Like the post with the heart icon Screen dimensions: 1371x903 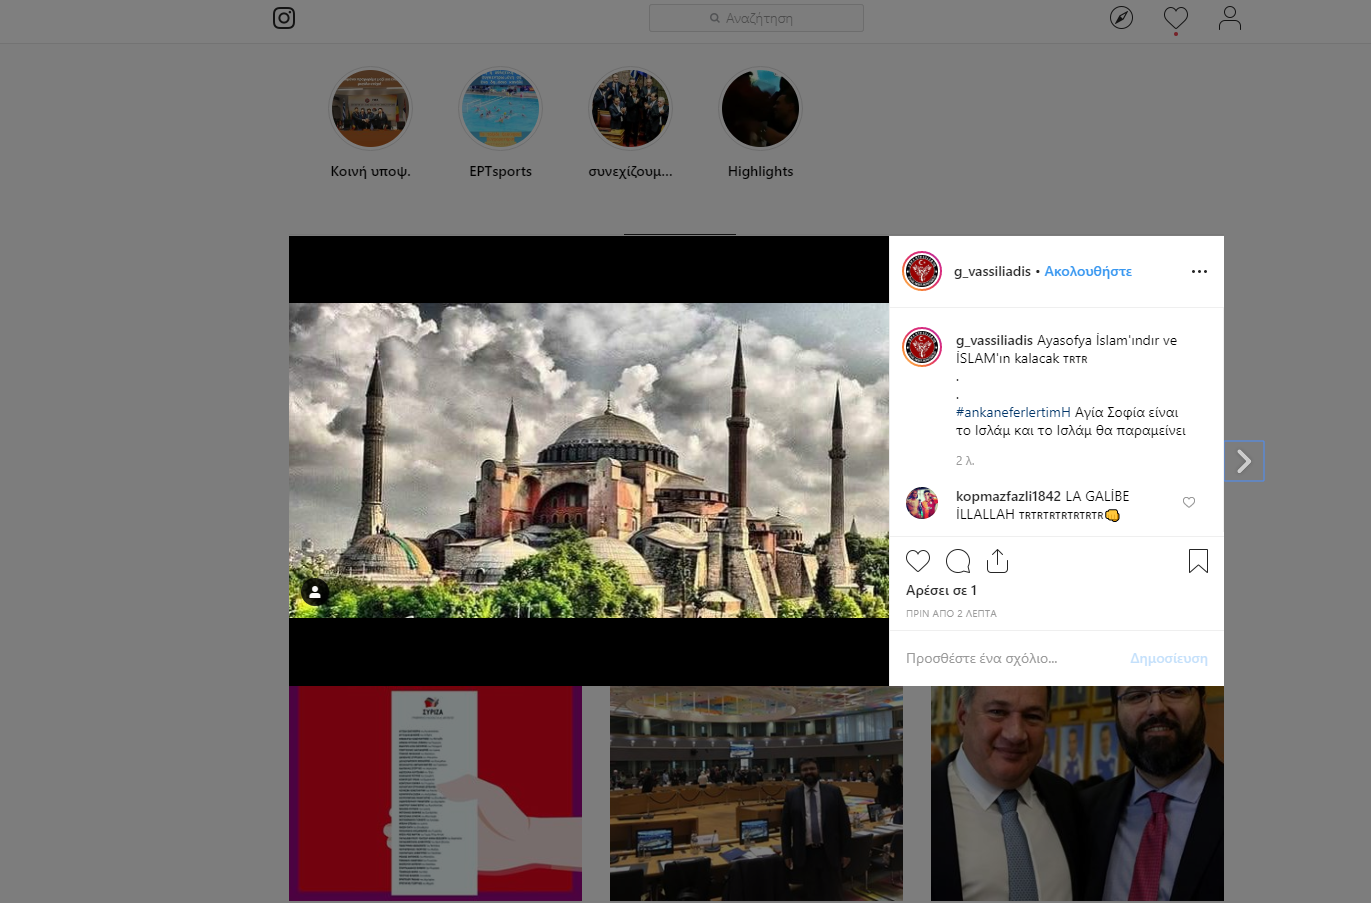point(917,561)
